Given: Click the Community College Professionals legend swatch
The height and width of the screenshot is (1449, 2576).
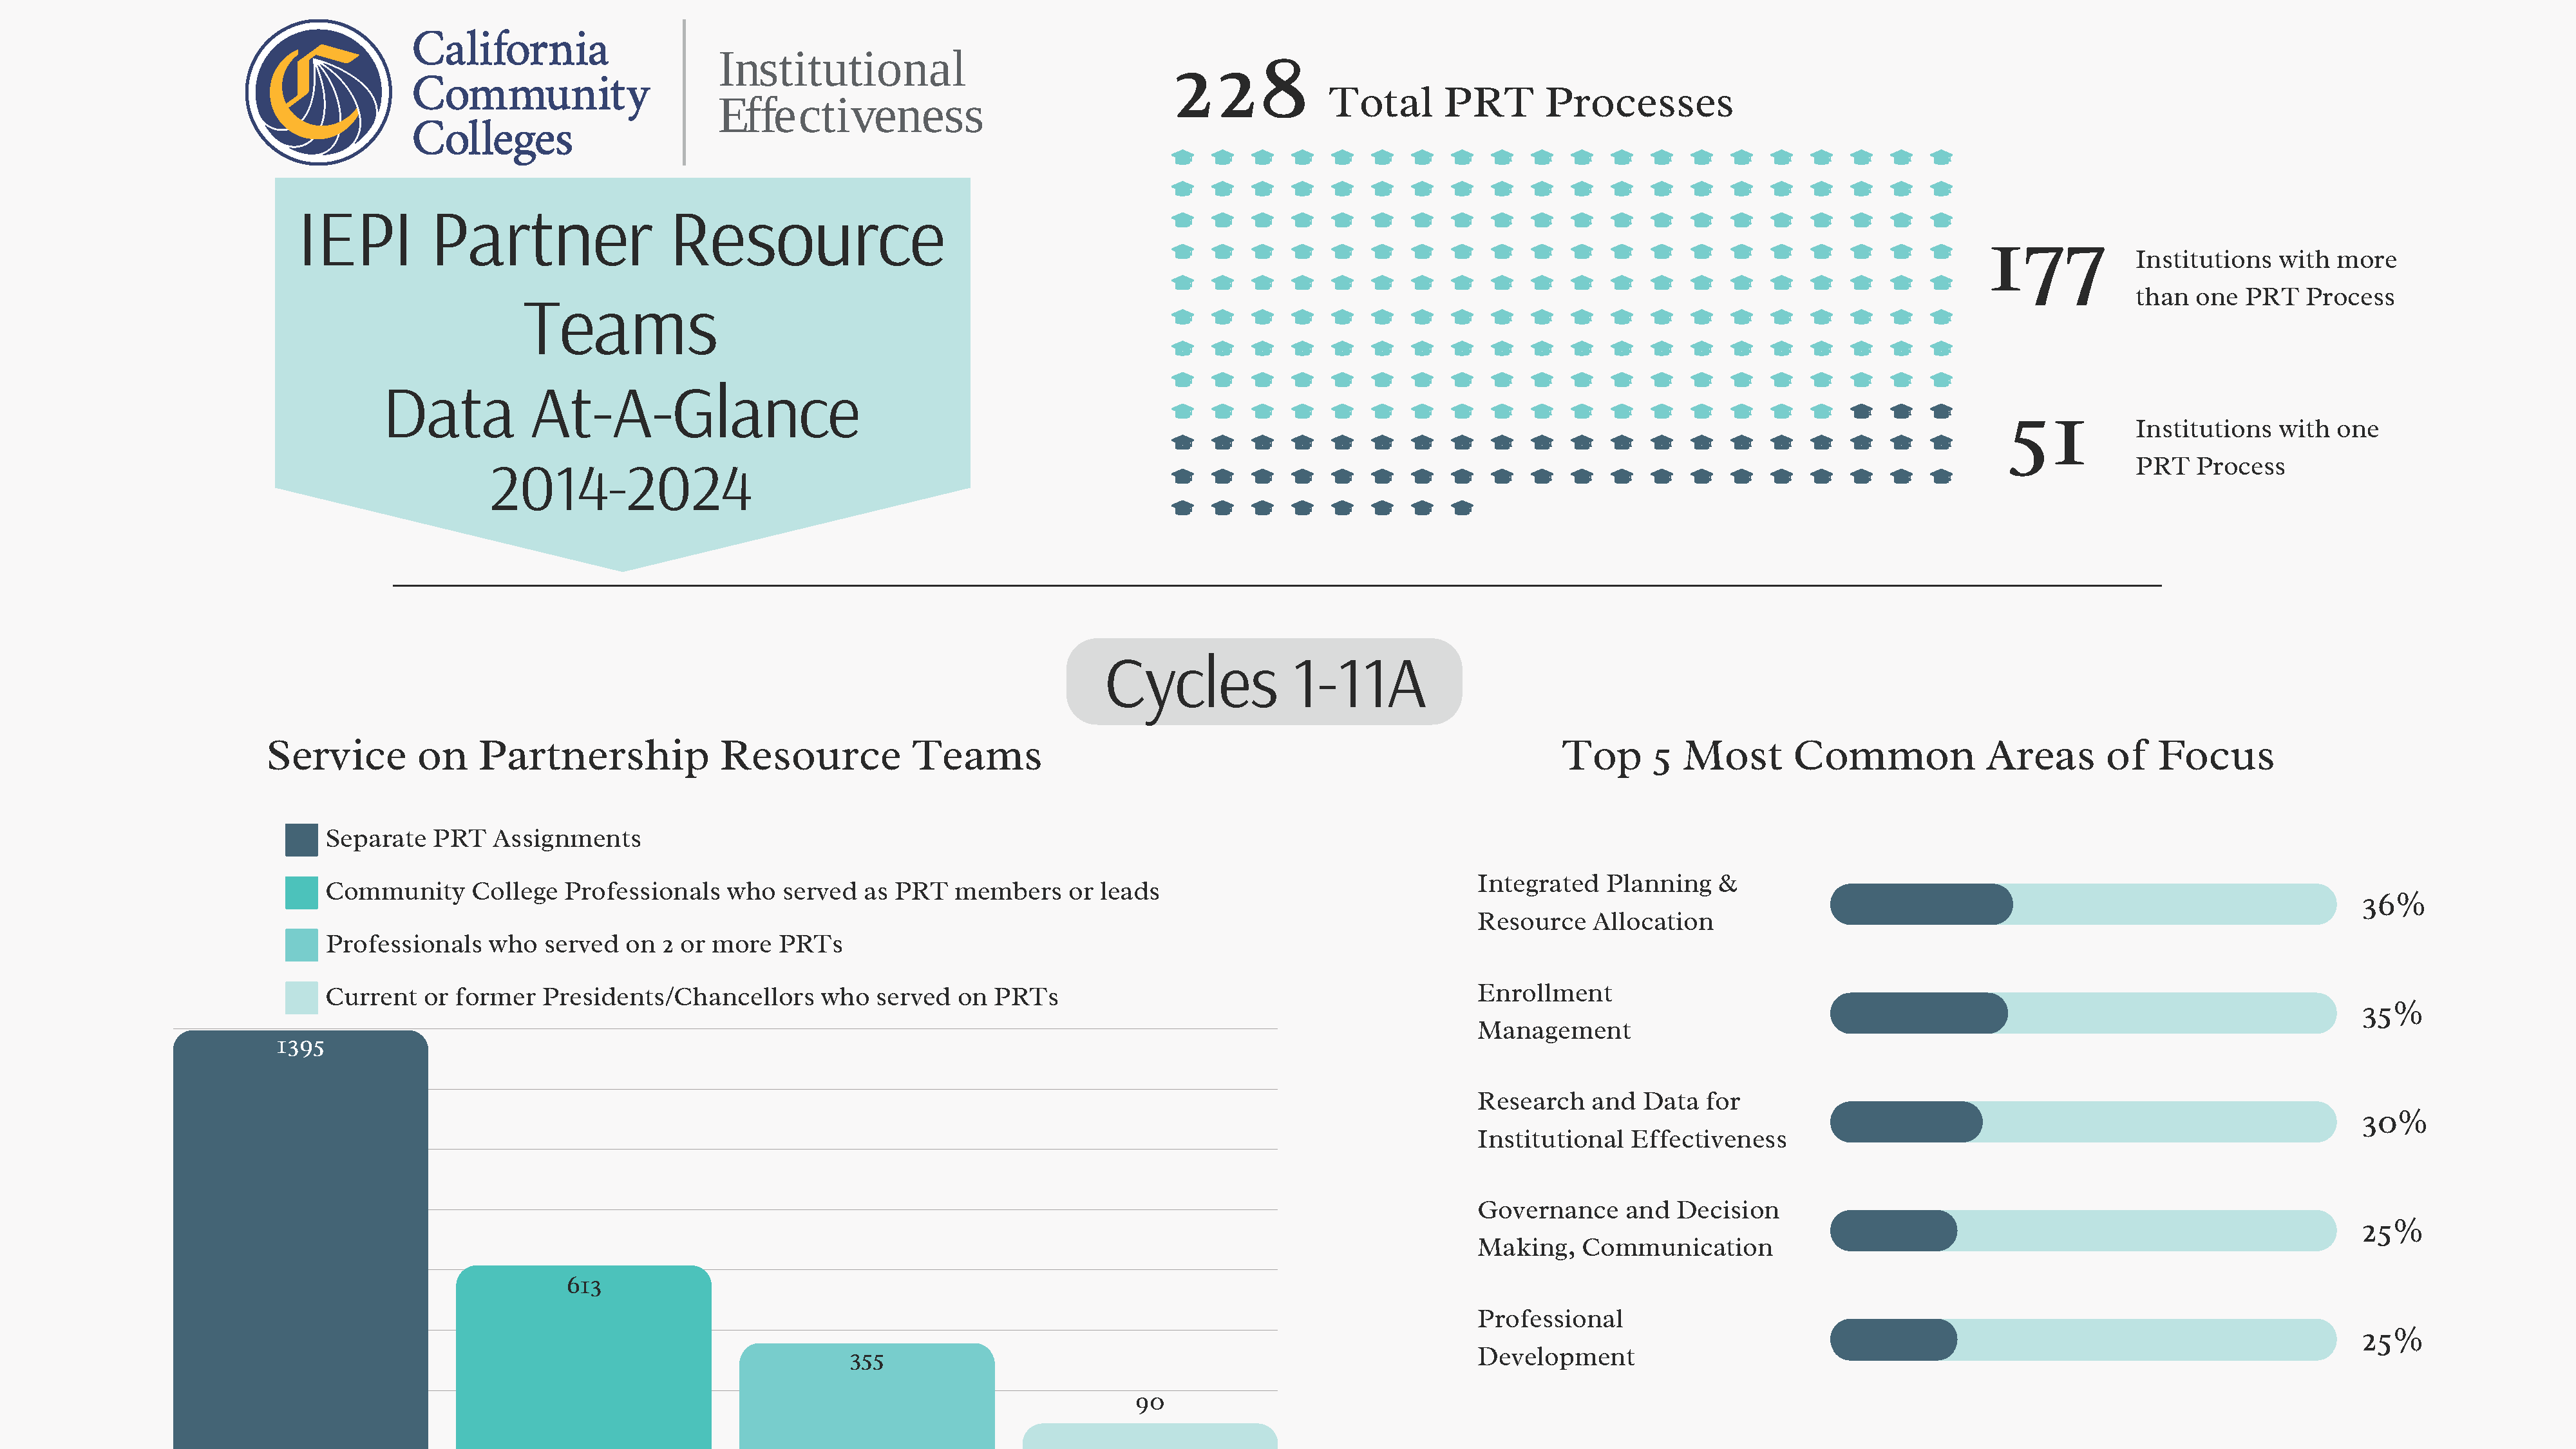Looking at the screenshot, I should pyautogui.click(x=301, y=892).
